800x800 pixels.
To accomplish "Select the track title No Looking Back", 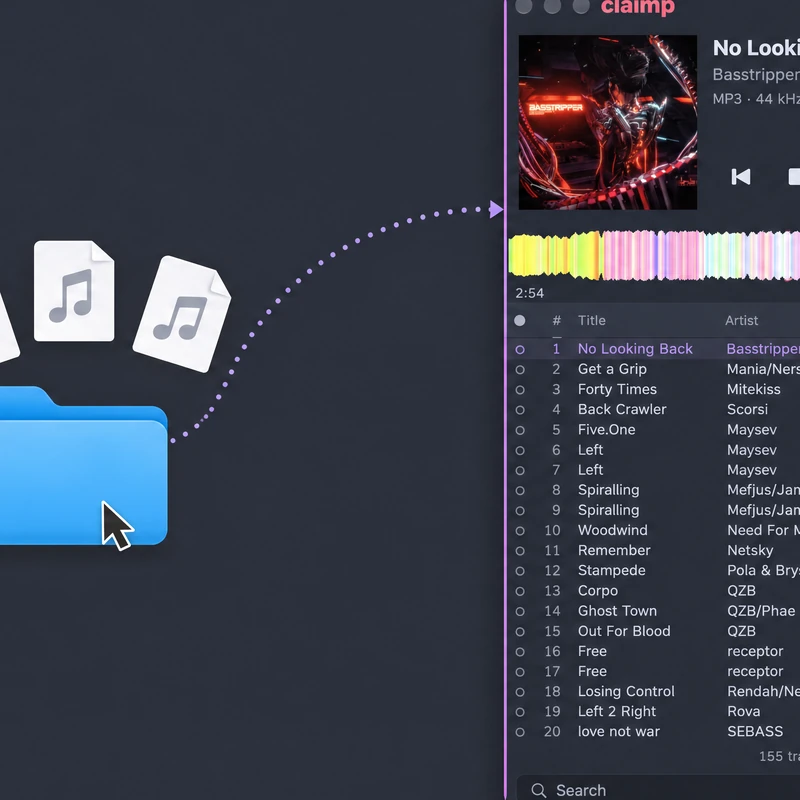I will [635, 349].
